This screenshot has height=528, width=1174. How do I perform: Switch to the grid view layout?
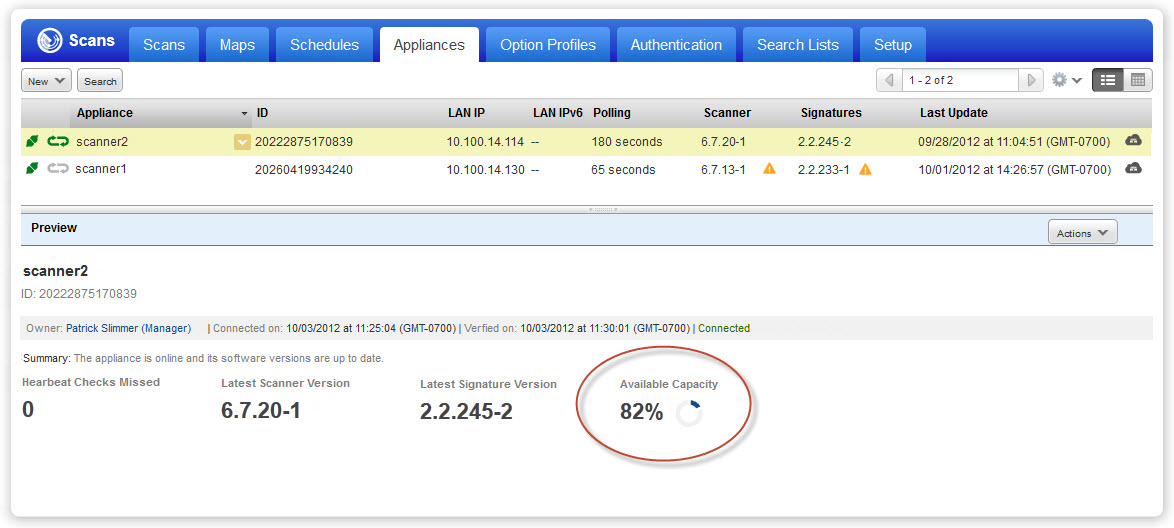pos(1137,80)
